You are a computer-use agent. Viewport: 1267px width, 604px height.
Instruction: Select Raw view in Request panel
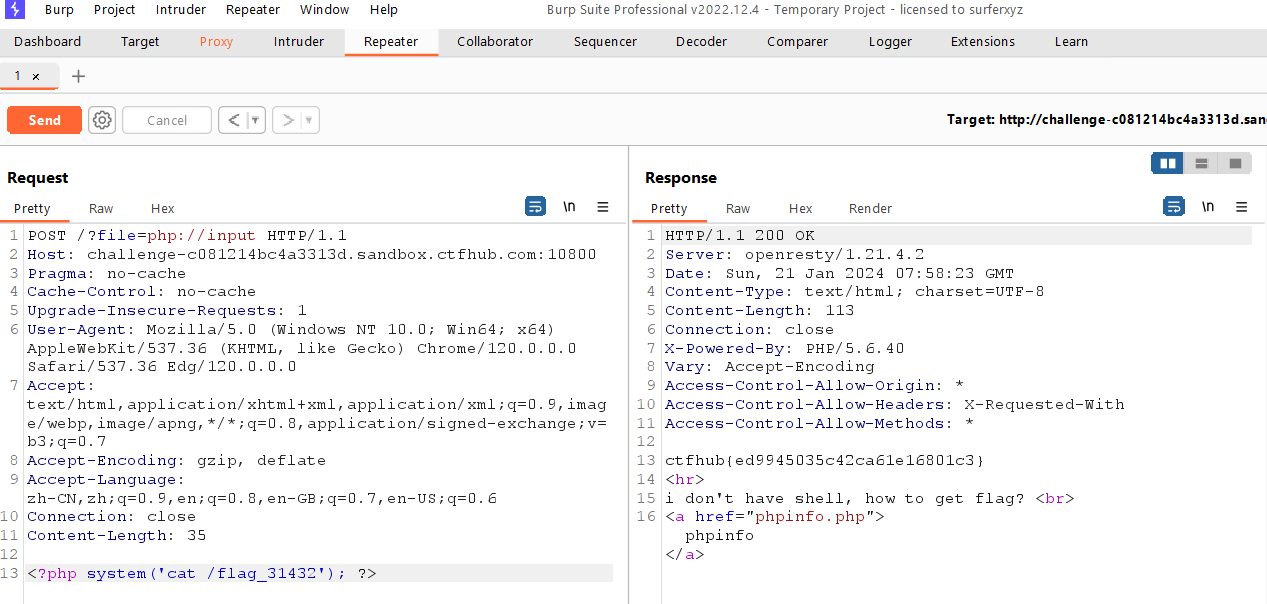pyautogui.click(x=101, y=208)
